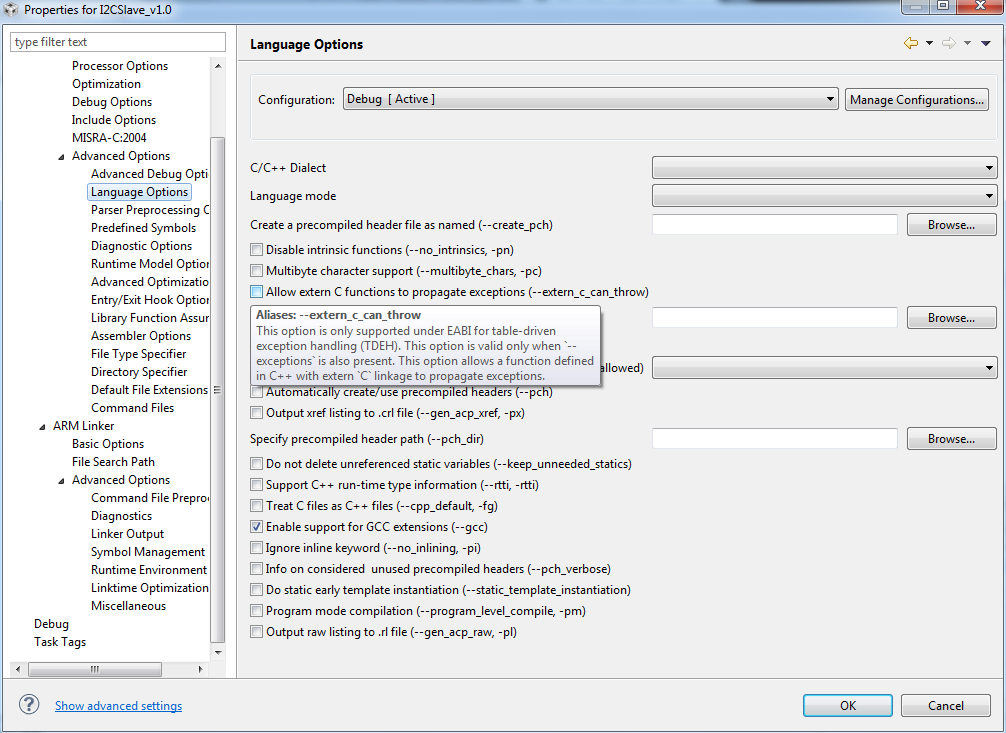Screen dimensions: 1006x733
Task: Open the view menu triangle icon
Action: [986, 43]
